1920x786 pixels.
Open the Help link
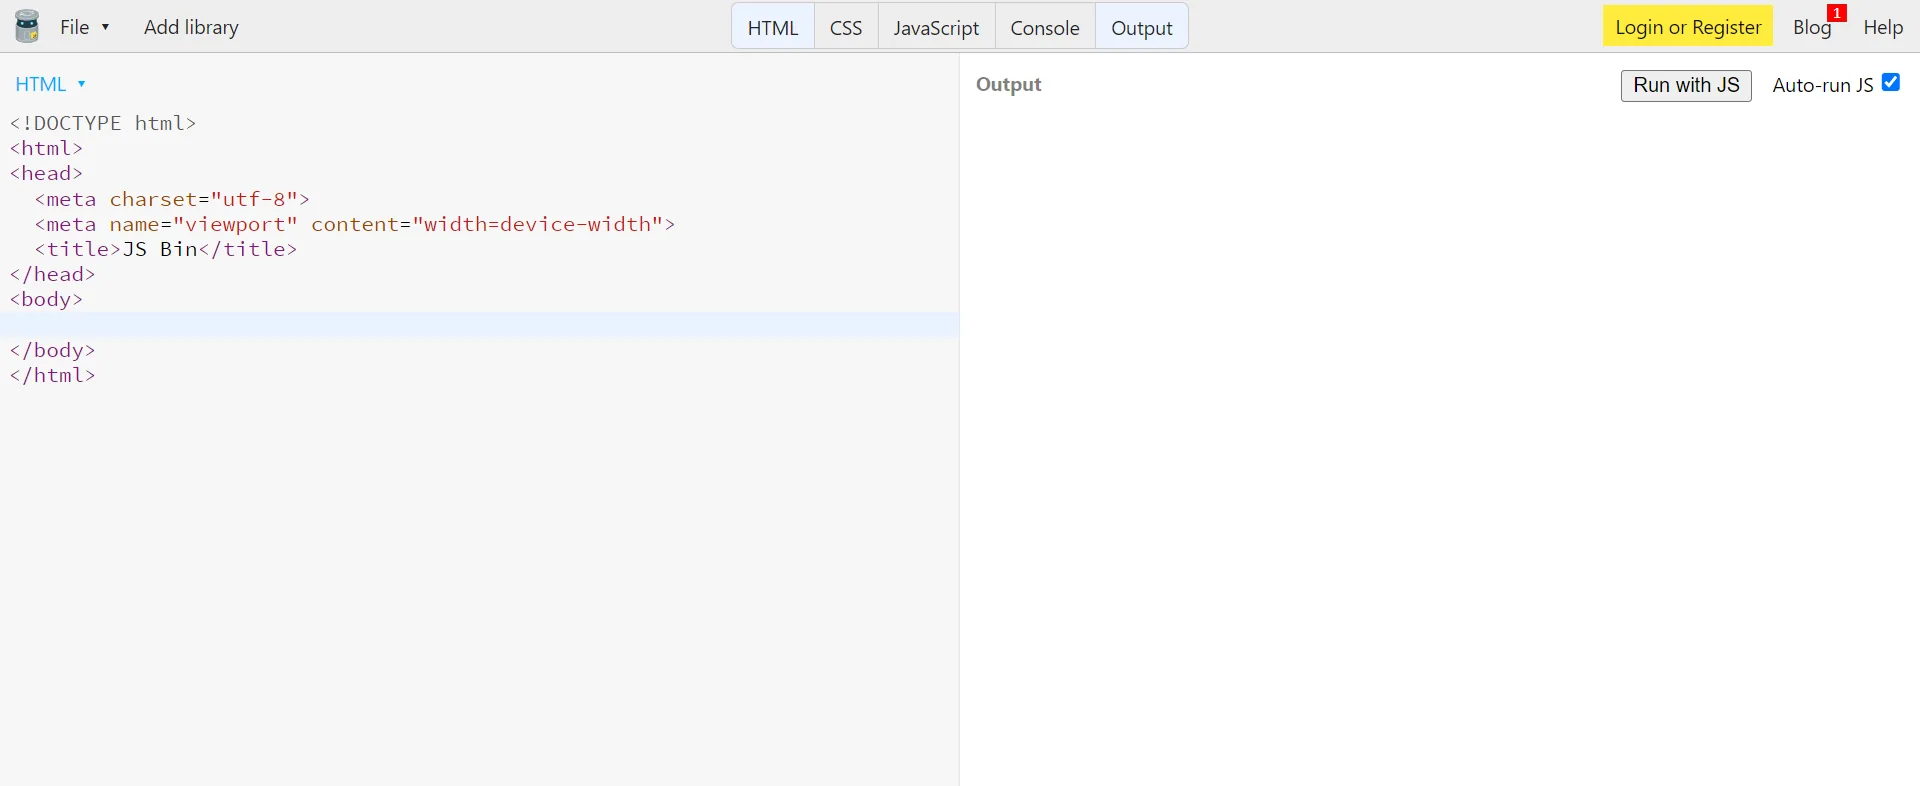(x=1883, y=27)
